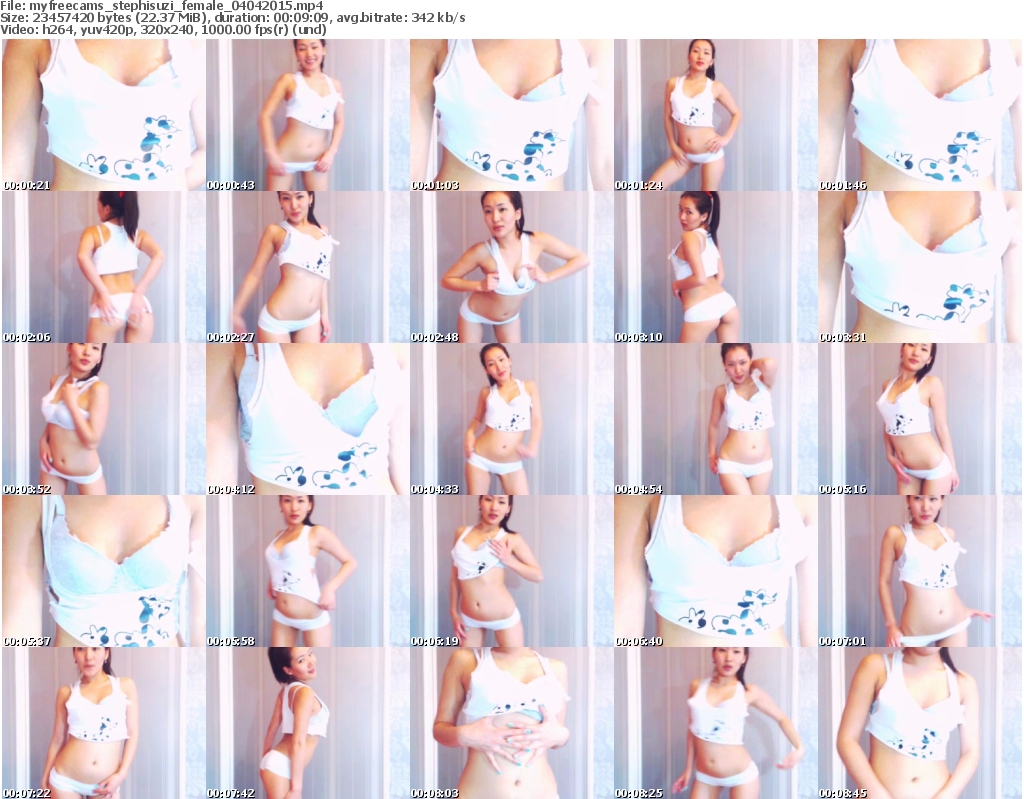This screenshot has width=1024, height=799.
Task: Open the frame at 00:04:54
Action: pos(715,419)
